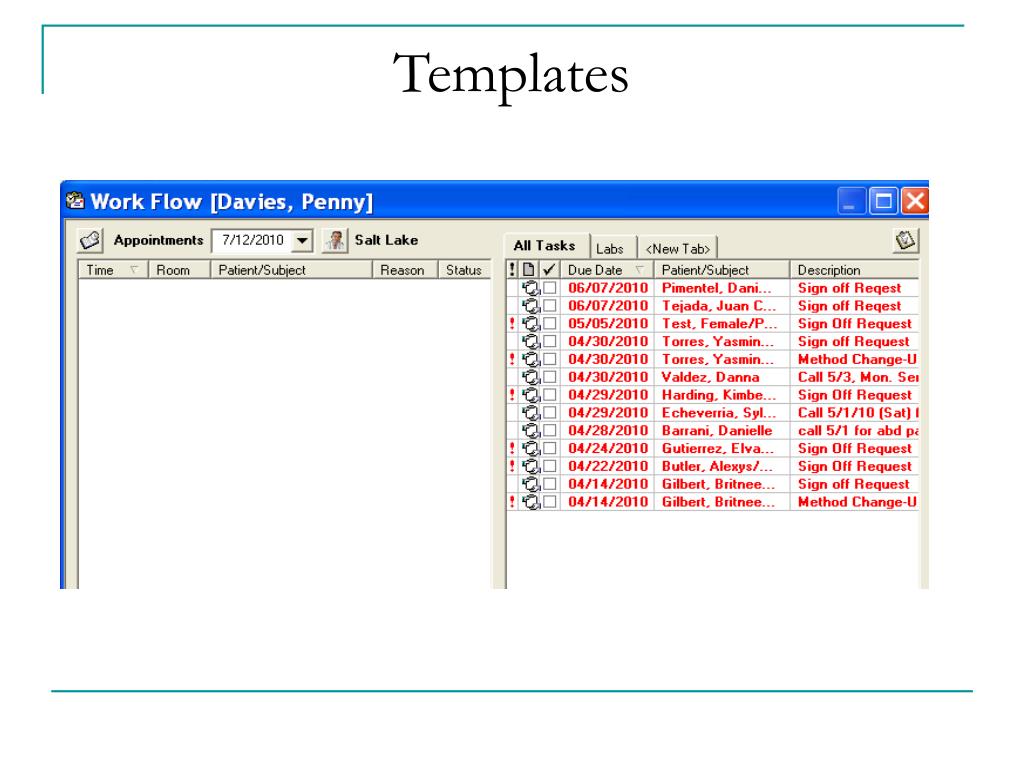Open the <New Tab> tab
1024x768 pixels.
tap(678, 249)
